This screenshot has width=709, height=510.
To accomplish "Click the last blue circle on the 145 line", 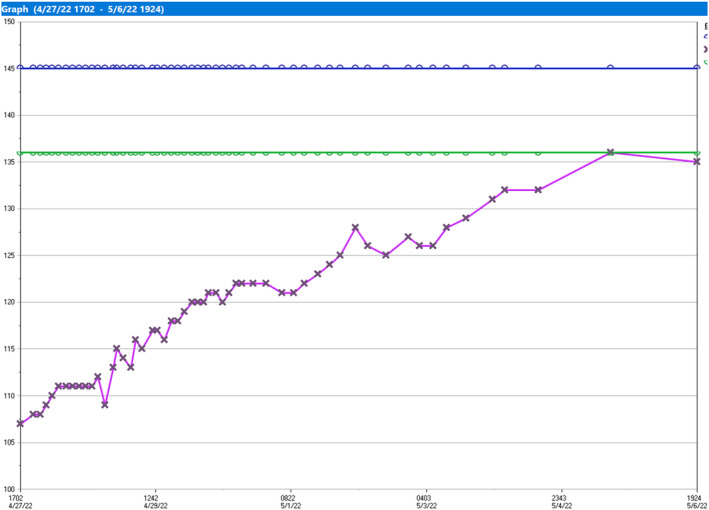I will [x=610, y=68].
